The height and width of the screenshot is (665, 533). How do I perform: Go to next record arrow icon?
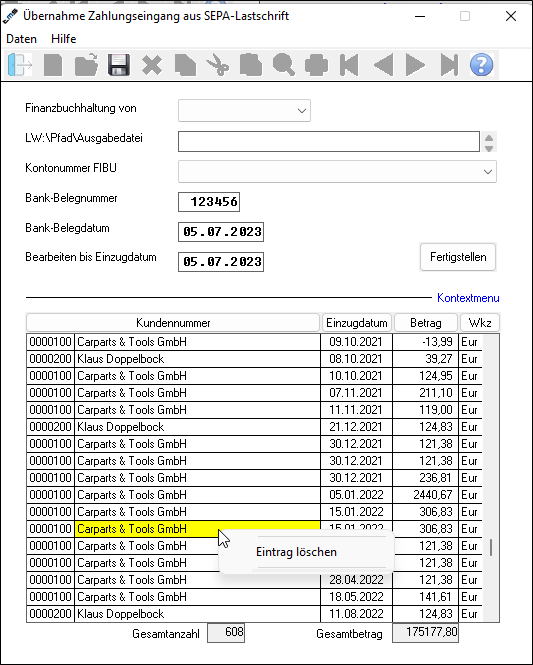click(x=415, y=65)
